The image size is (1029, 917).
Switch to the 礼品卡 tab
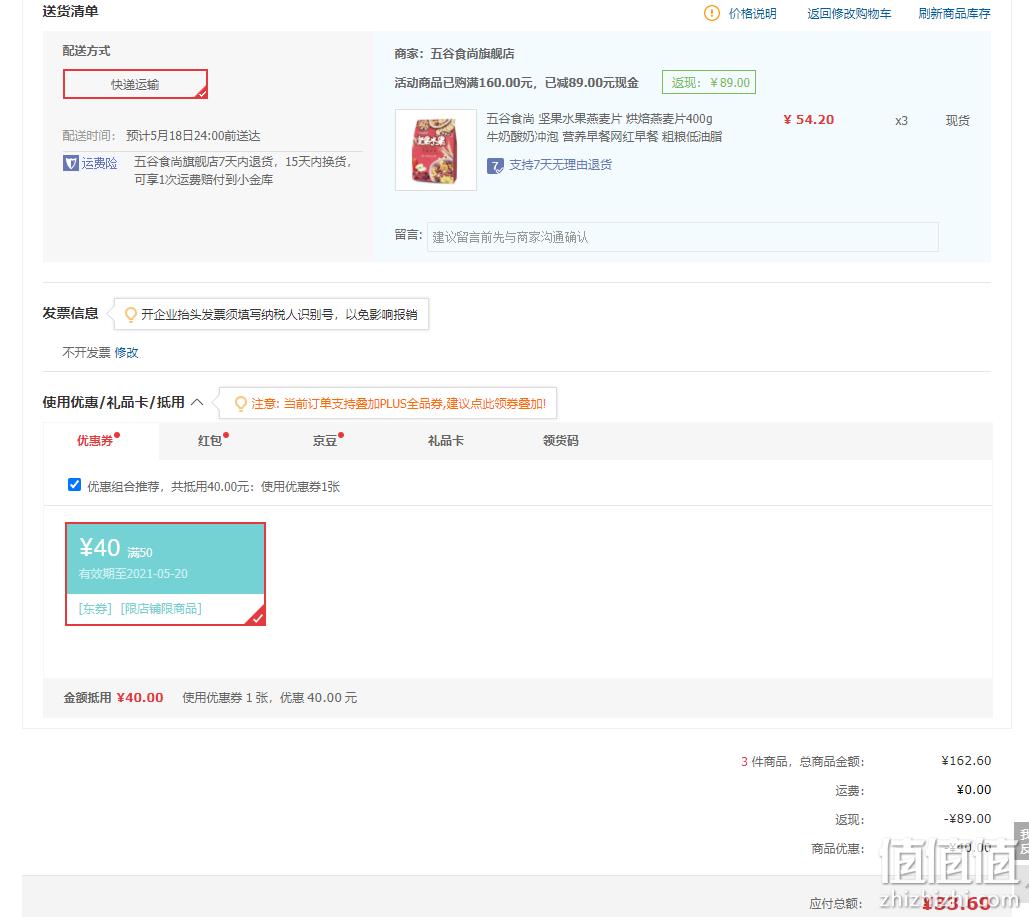pyautogui.click(x=446, y=440)
